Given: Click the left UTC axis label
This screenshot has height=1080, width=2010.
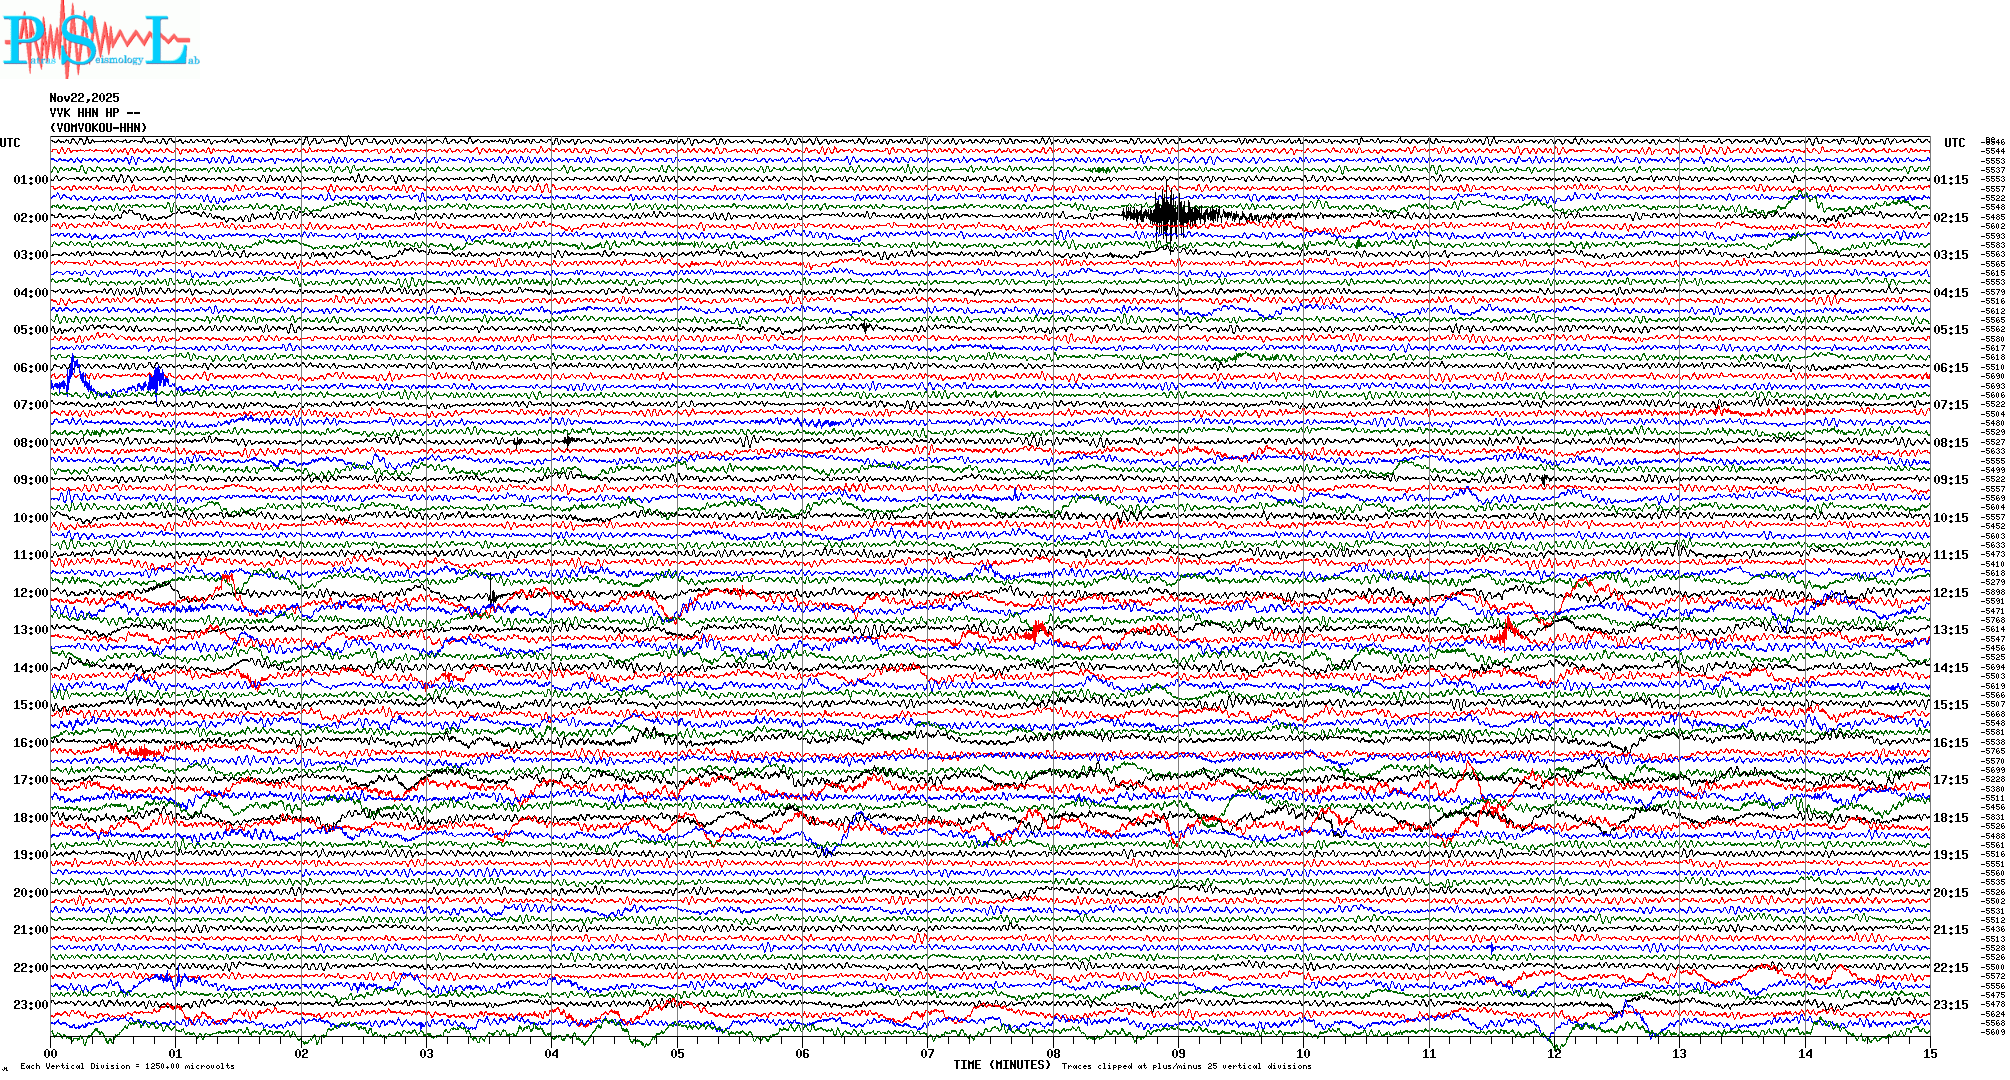Looking at the screenshot, I should click(x=10, y=143).
